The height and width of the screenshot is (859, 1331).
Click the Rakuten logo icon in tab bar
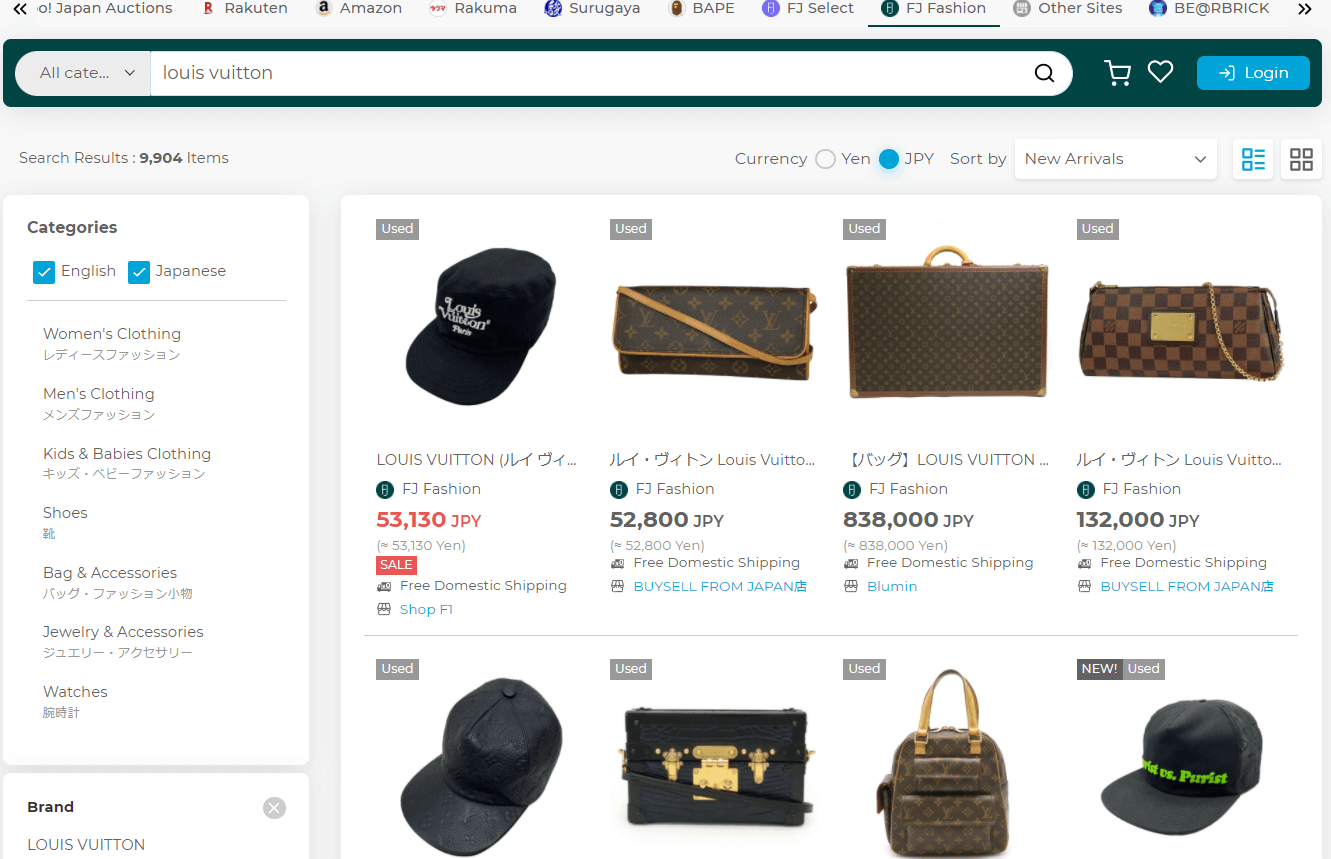tap(208, 9)
